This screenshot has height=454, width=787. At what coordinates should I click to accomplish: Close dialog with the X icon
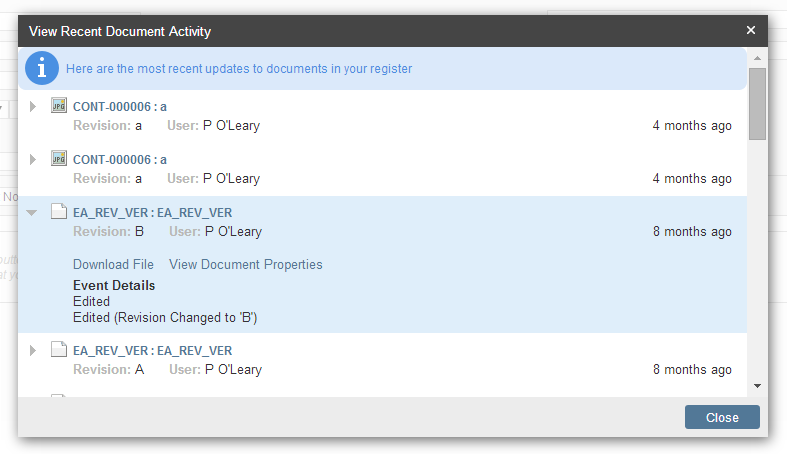pos(751,31)
